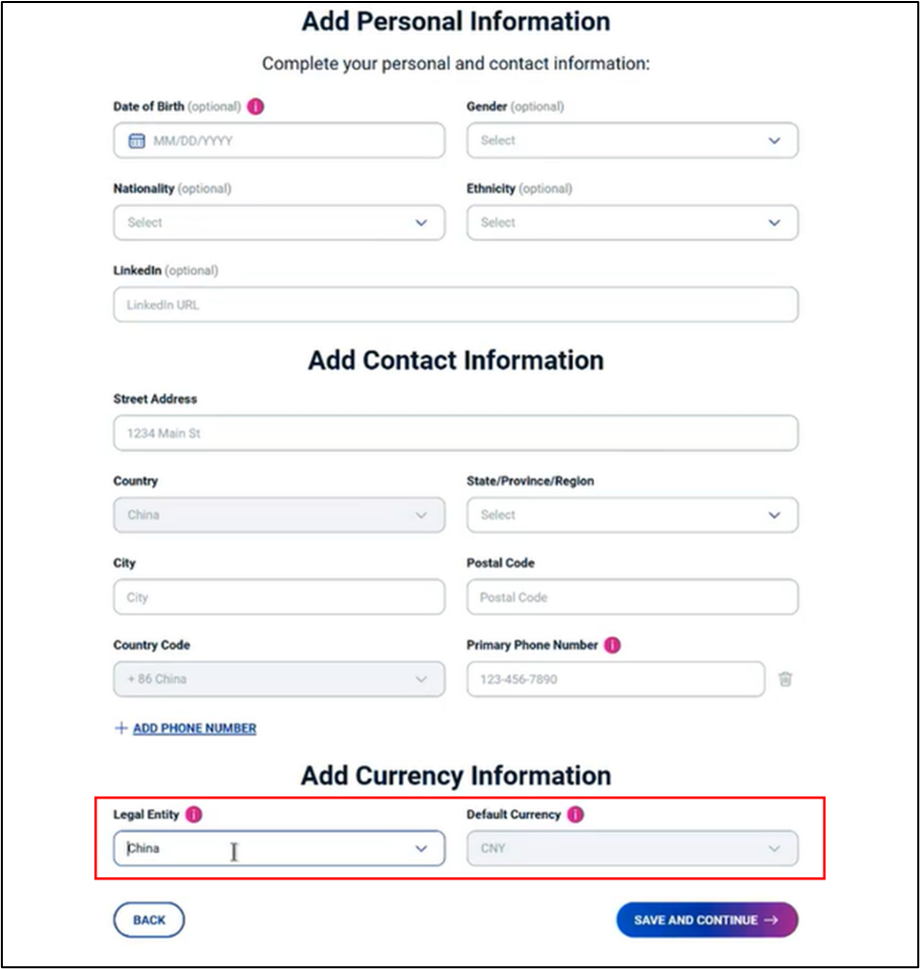Click the calendar icon in the date field
This screenshot has width=920, height=969.
pyautogui.click(x=137, y=141)
